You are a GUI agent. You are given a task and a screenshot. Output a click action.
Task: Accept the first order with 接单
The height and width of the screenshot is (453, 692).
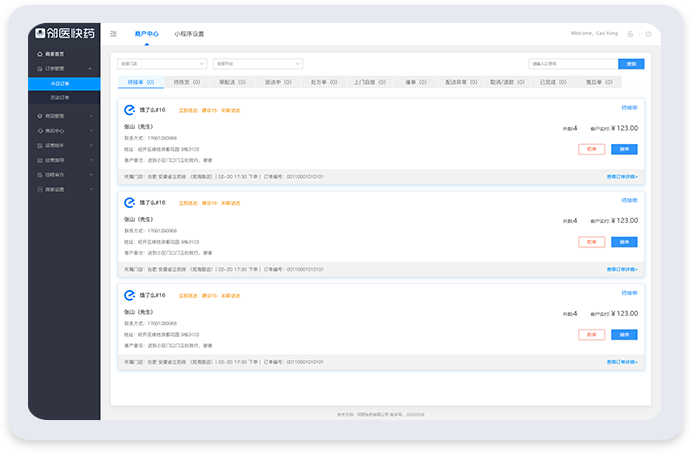(x=624, y=149)
